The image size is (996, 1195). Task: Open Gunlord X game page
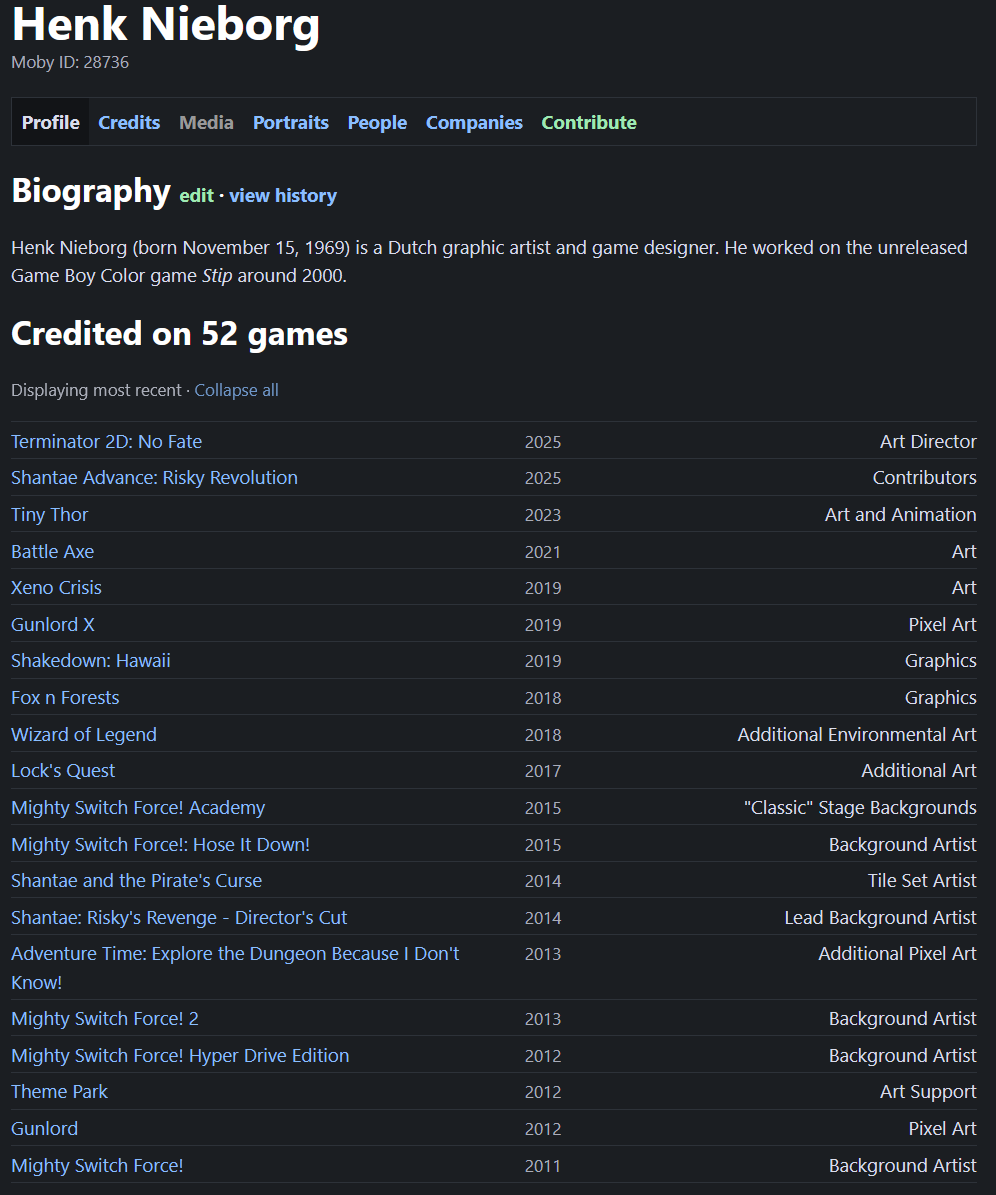click(x=53, y=624)
